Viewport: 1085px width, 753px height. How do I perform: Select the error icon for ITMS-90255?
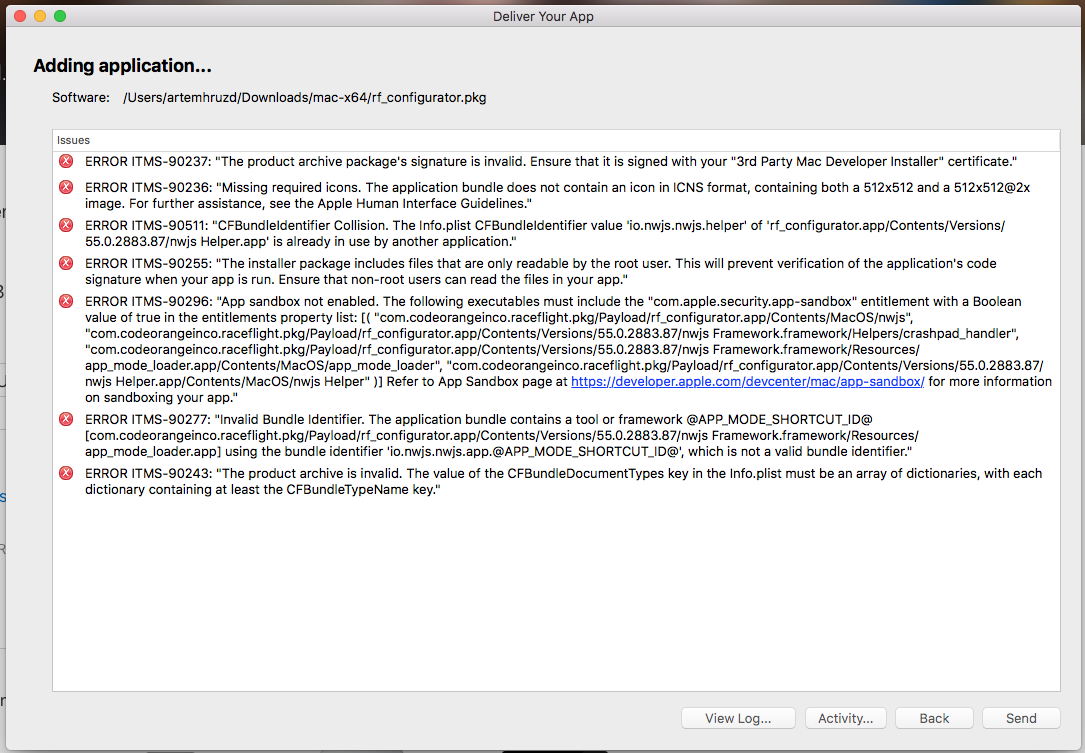pyautogui.click(x=66, y=263)
